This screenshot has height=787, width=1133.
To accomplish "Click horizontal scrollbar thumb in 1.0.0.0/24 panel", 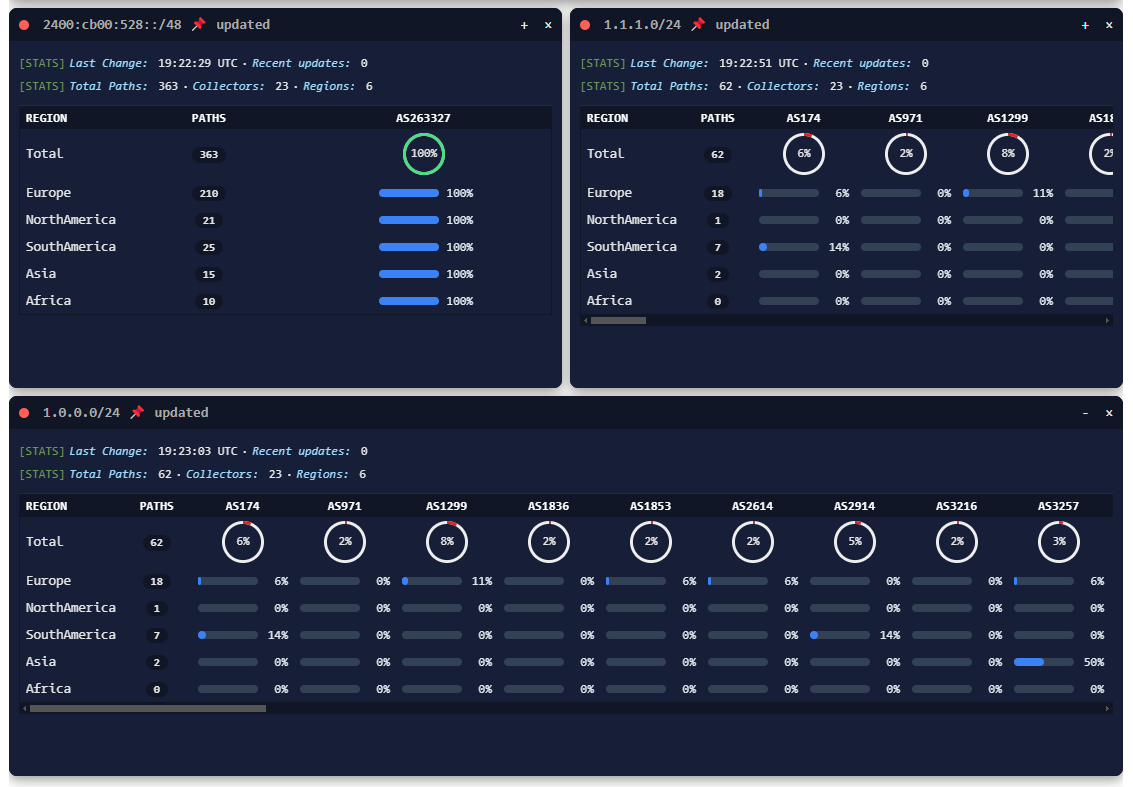I will point(147,709).
